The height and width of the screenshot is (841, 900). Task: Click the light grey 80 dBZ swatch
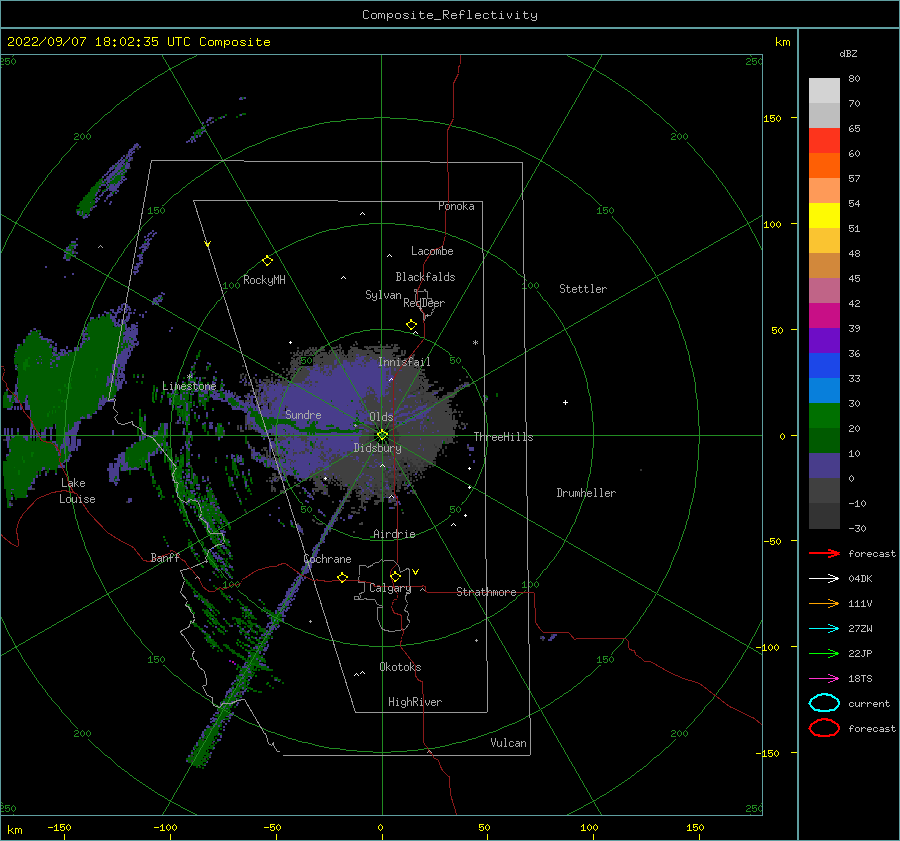(x=824, y=91)
